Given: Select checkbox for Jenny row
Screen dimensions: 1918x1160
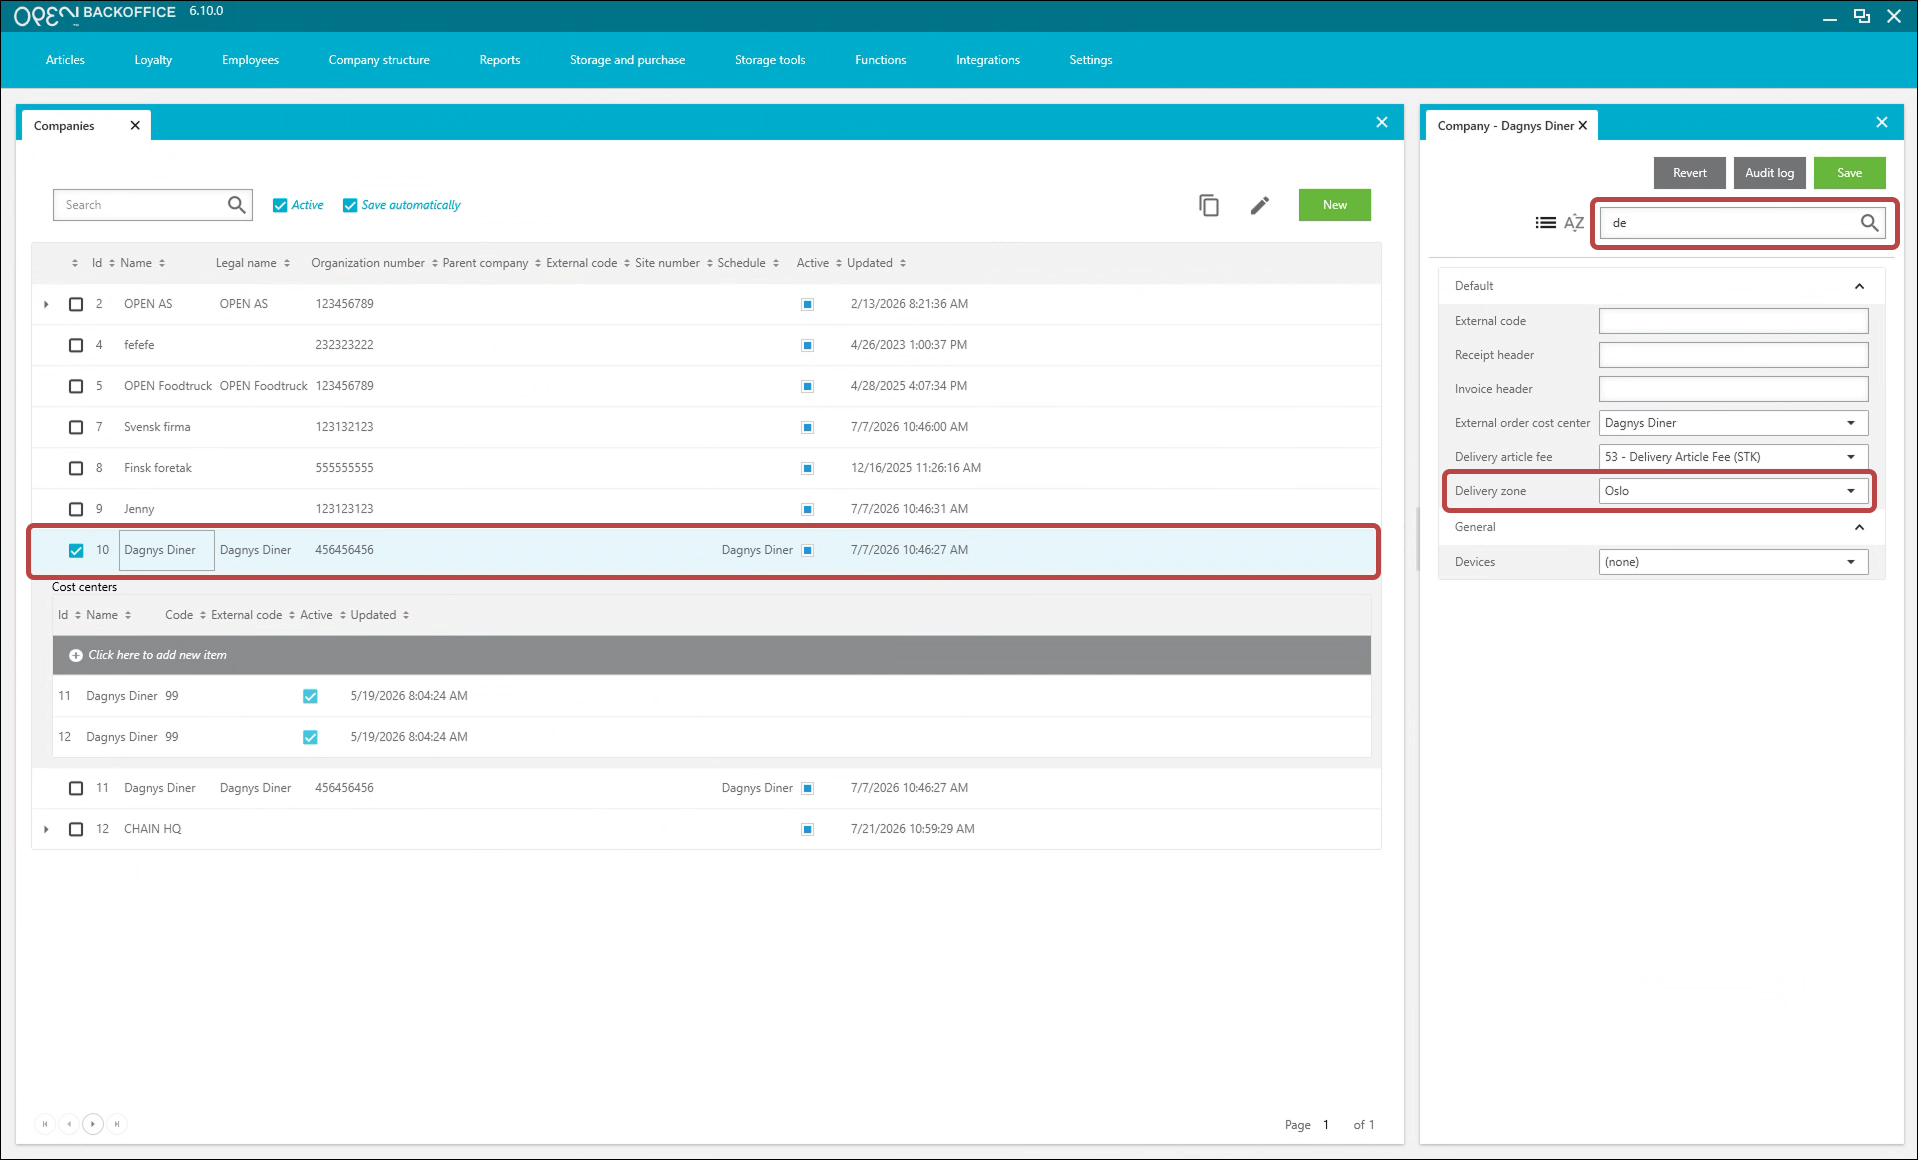Looking at the screenshot, I should (76, 509).
